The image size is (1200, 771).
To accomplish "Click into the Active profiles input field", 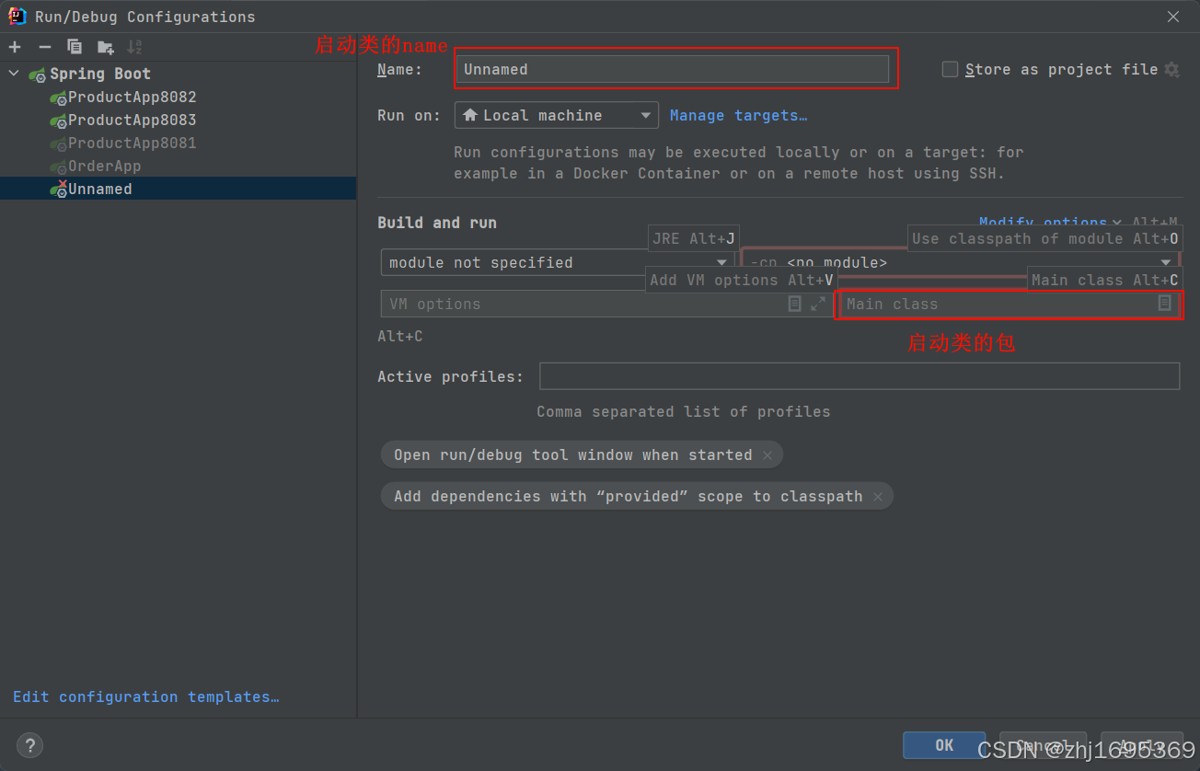I will coord(859,376).
